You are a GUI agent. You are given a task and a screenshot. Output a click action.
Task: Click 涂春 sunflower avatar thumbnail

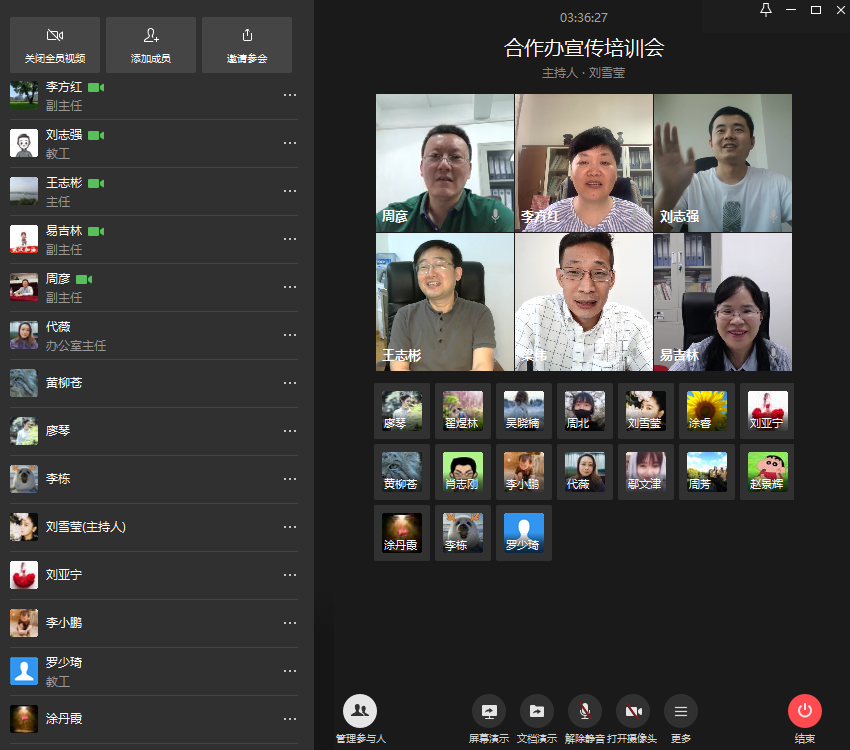(706, 411)
